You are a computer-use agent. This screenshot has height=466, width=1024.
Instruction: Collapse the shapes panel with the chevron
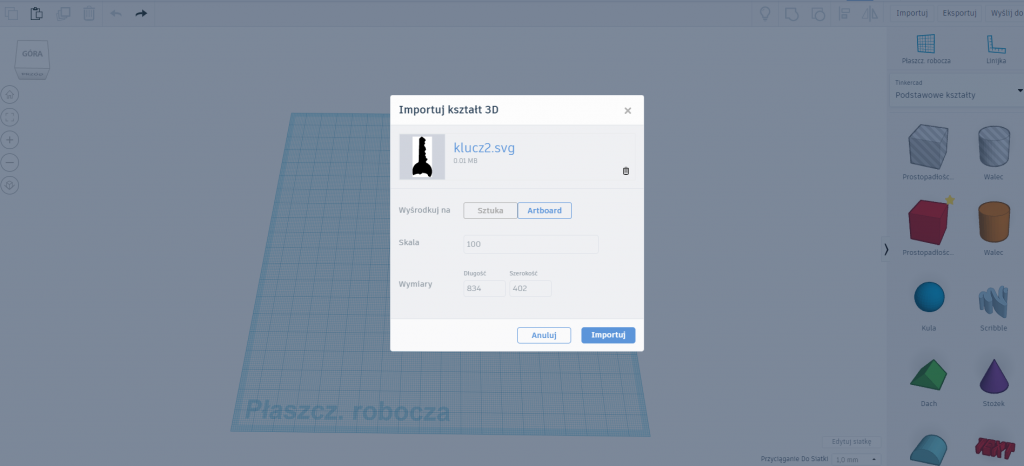tap(886, 249)
